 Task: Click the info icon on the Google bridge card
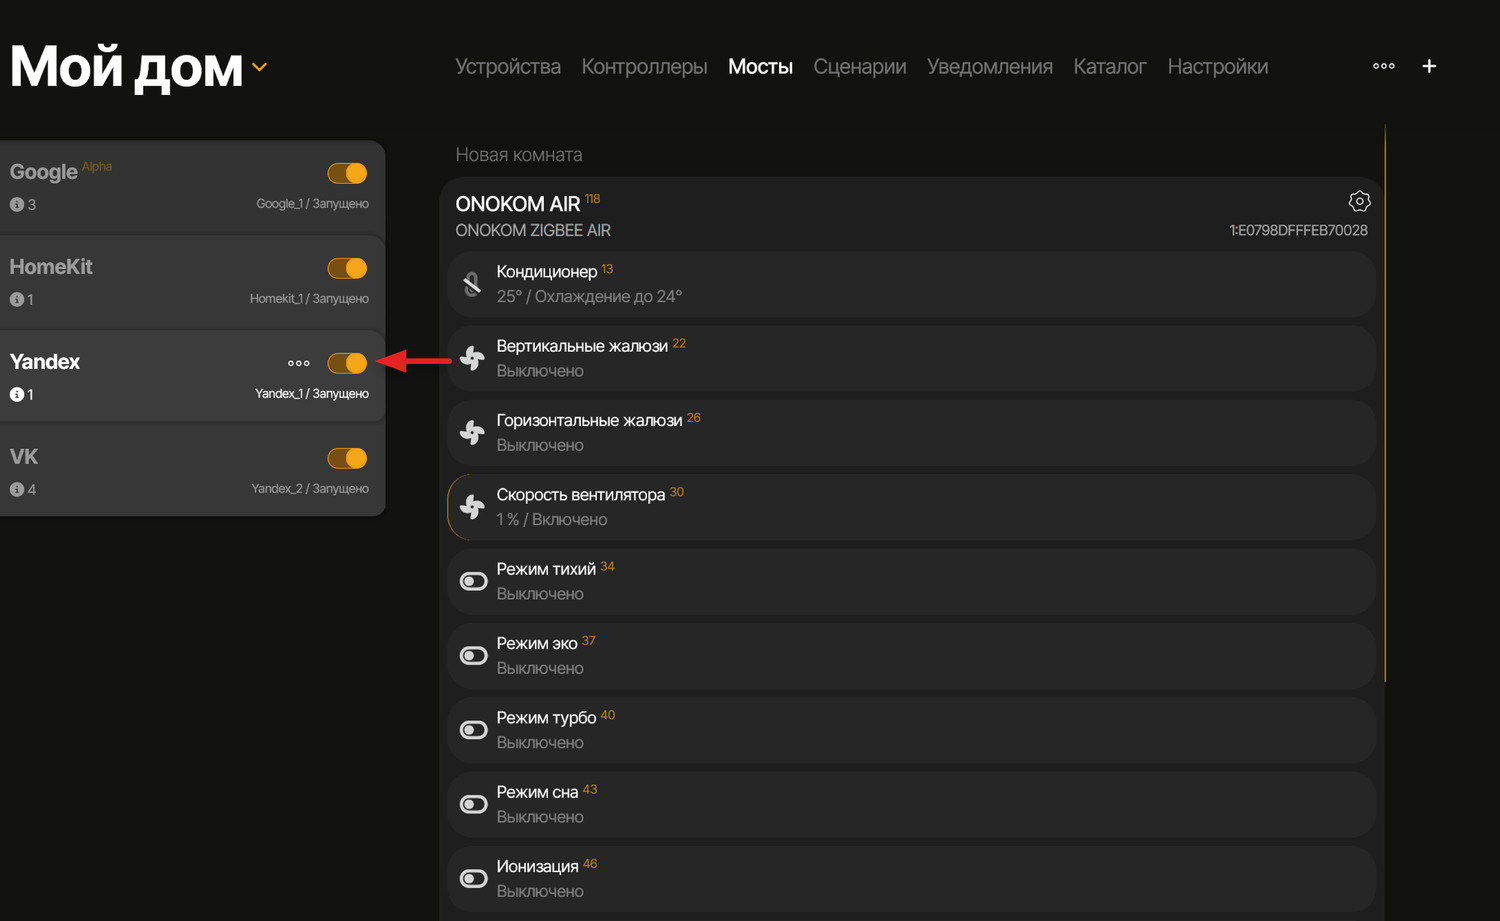(17, 204)
